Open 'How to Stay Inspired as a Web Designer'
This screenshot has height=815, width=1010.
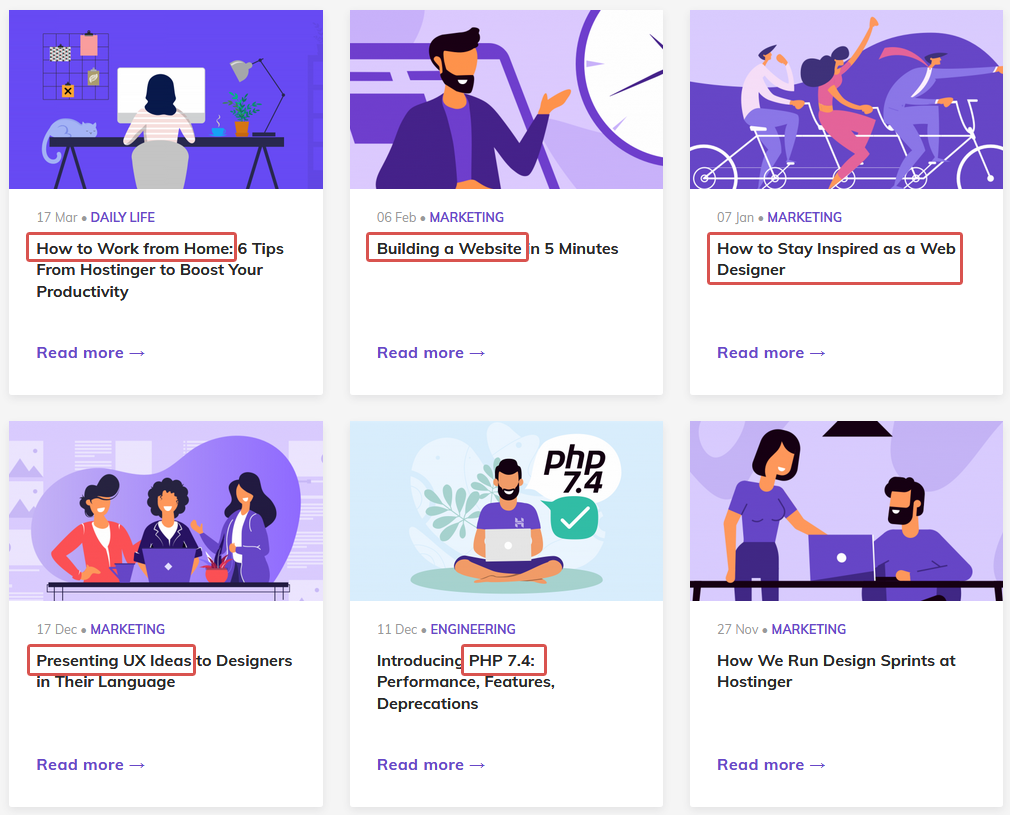[835, 259]
